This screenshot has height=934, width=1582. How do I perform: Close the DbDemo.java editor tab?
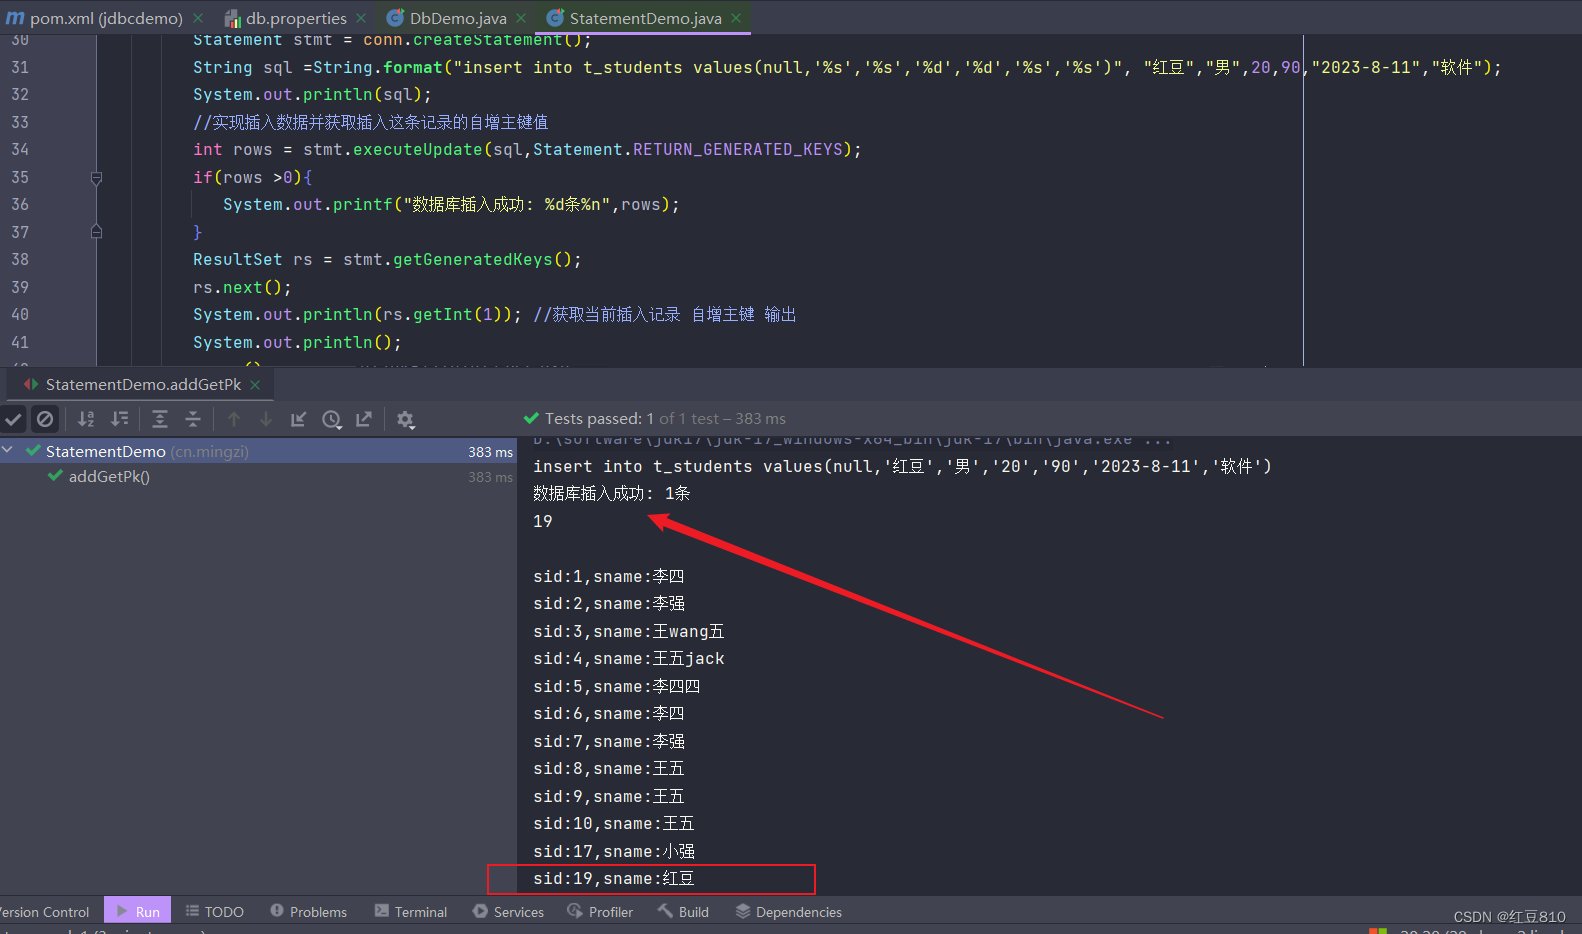click(x=521, y=18)
